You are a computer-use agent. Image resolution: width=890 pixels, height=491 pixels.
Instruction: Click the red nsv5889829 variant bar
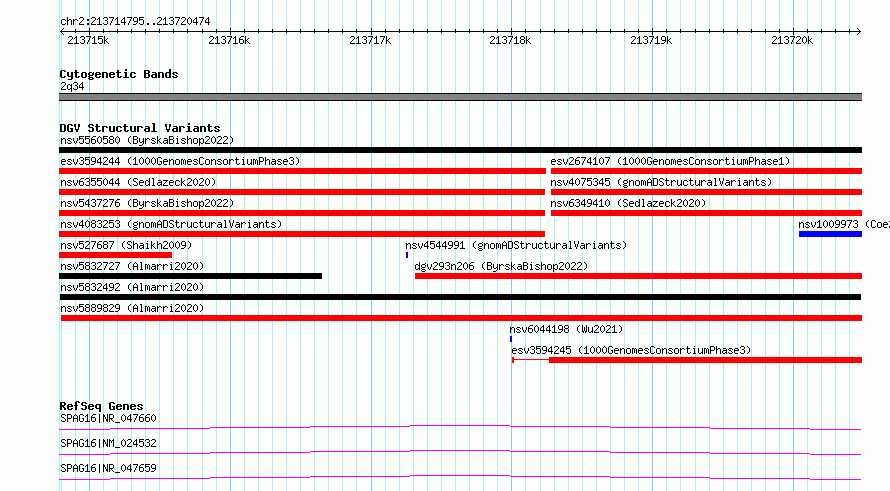[x=461, y=318]
